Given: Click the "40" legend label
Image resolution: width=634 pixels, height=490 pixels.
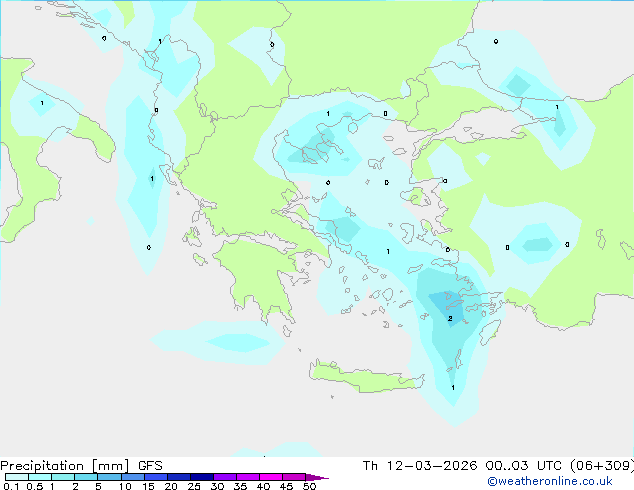Looking at the screenshot, I should coord(263,486).
